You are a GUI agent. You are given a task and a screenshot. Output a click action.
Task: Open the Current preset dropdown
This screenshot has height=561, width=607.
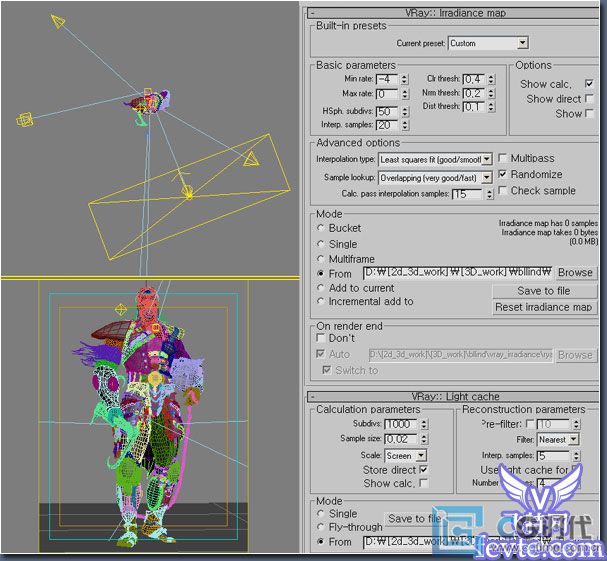[522, 43]
